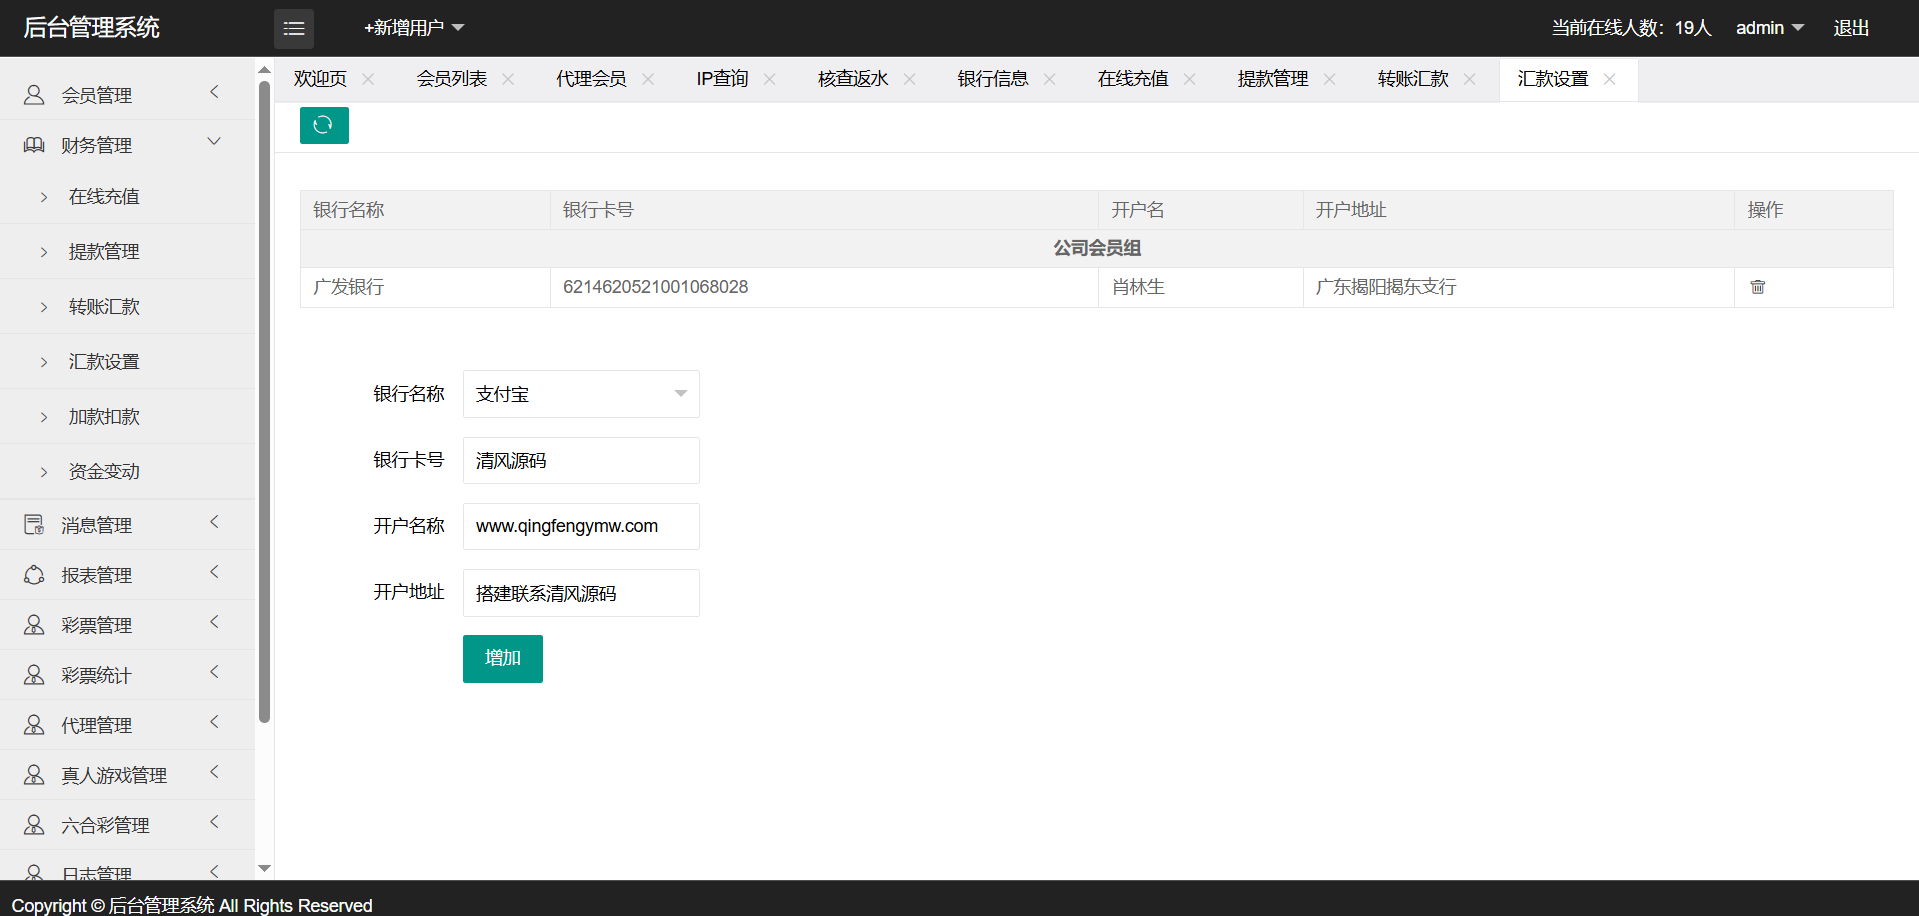Image resolution: width=1919 pixels, height=916 pixels.
Task: Click the 会员管理 user icon in sidebar
Action: (34, 95)
